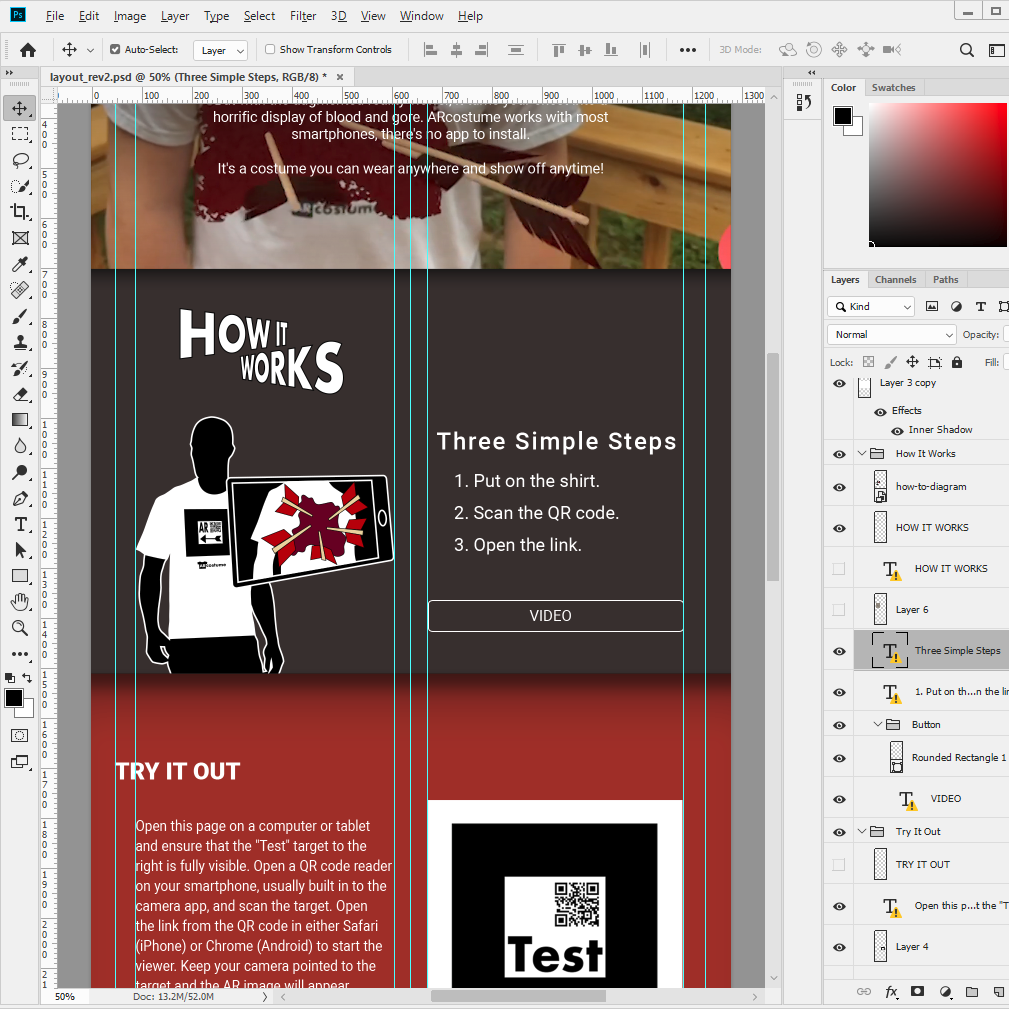
Task: Select the Horizontal Type tool
Action: [x=20, y=524]
